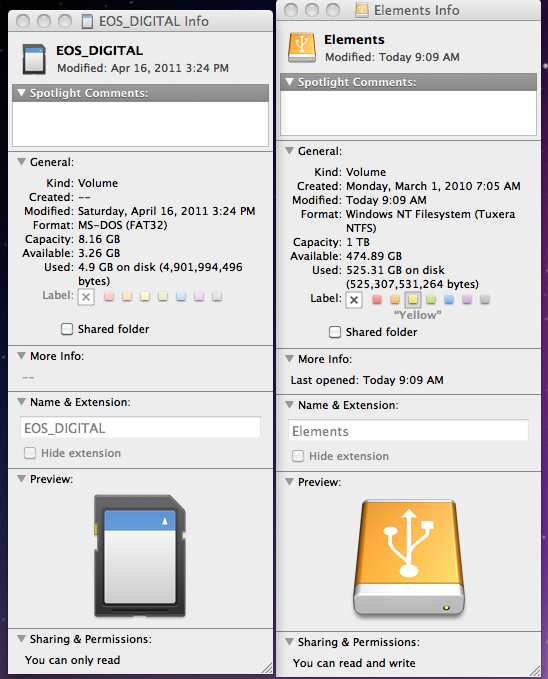This screenshot has height=679, width=548.
Task: Click '474.89 GB' available value
Action: [x=374, y=256]
